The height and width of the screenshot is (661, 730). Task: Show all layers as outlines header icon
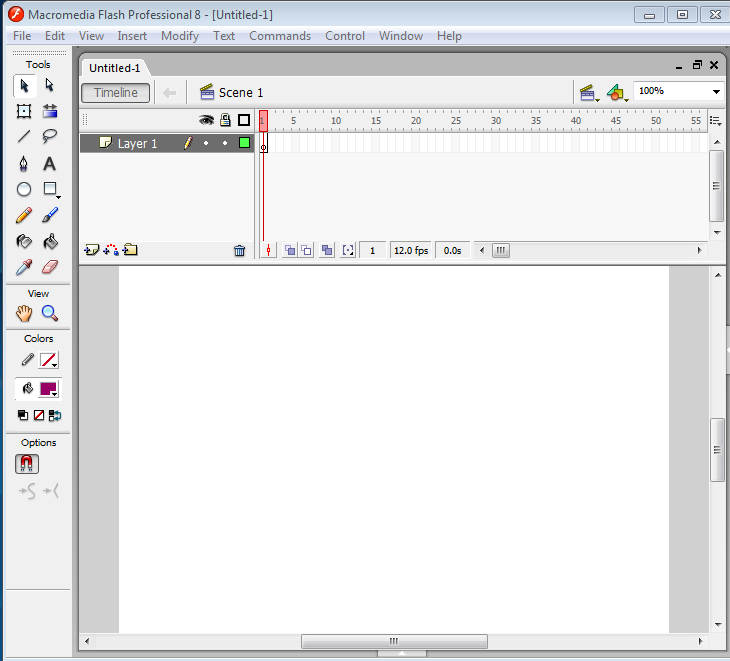[244, 120]
